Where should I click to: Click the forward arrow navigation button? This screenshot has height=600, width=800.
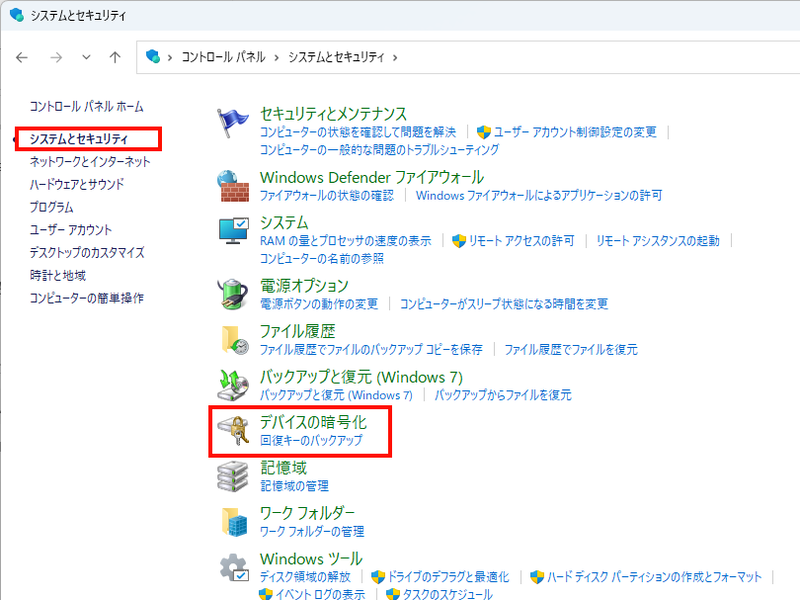click(x=56, y=57)
